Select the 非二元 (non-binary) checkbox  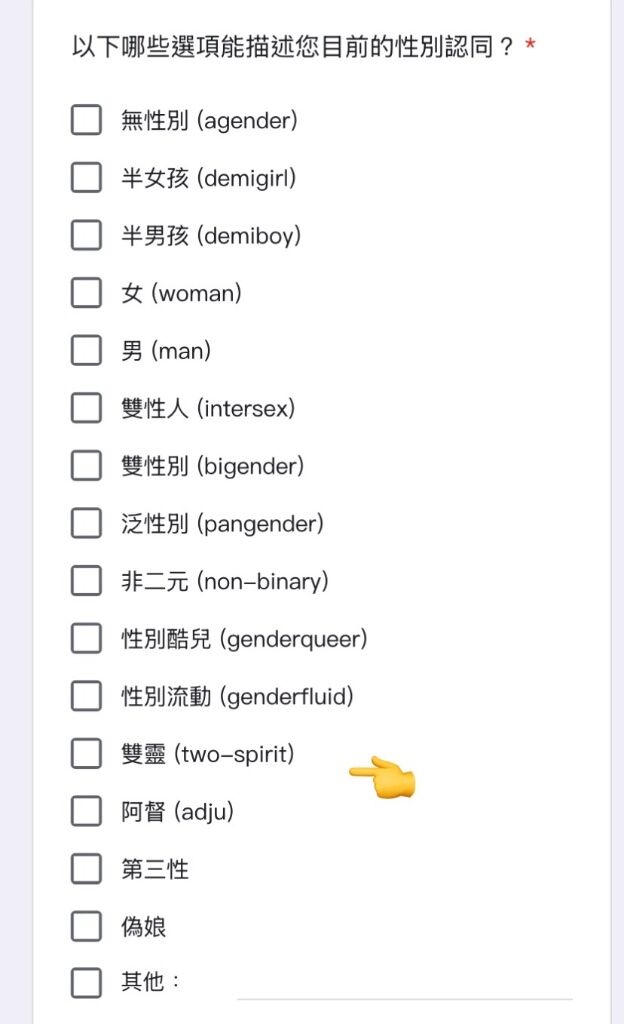tap(86, 580)
